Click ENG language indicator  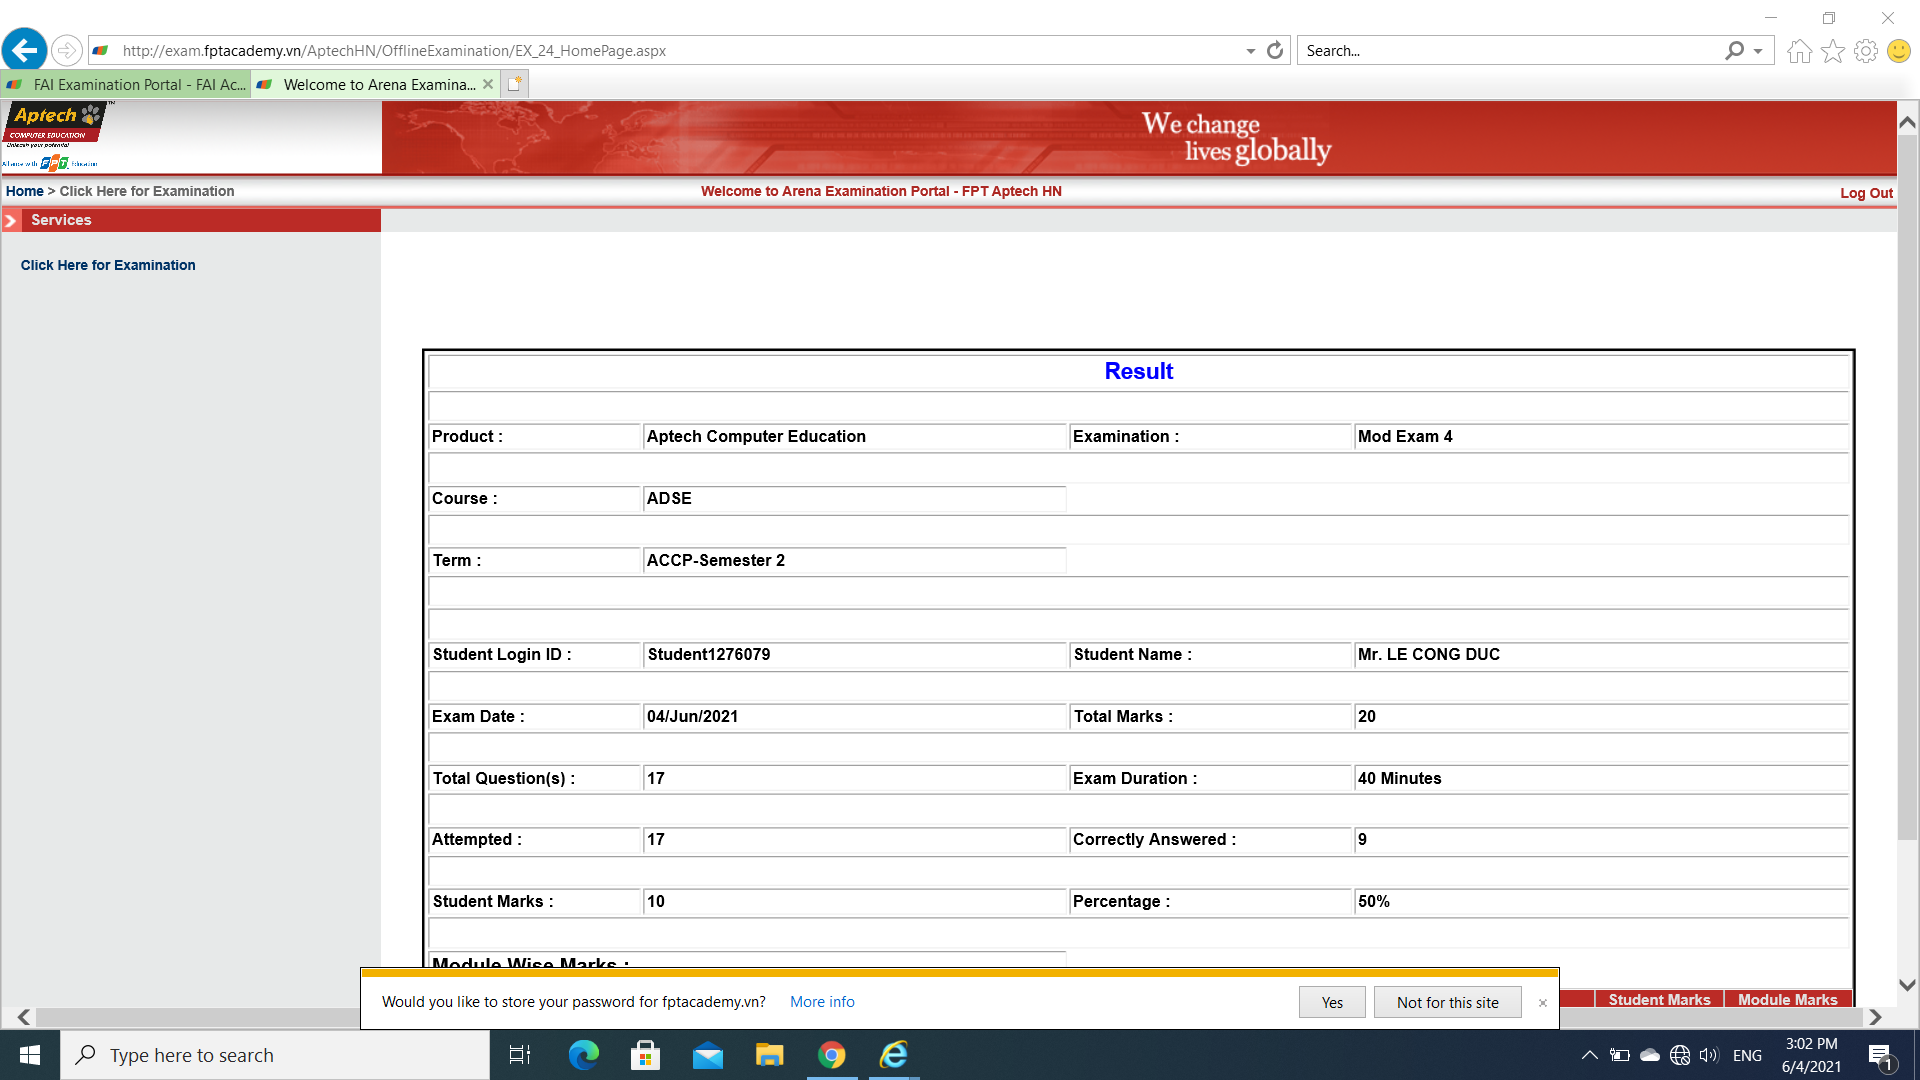[1747, 1055]
